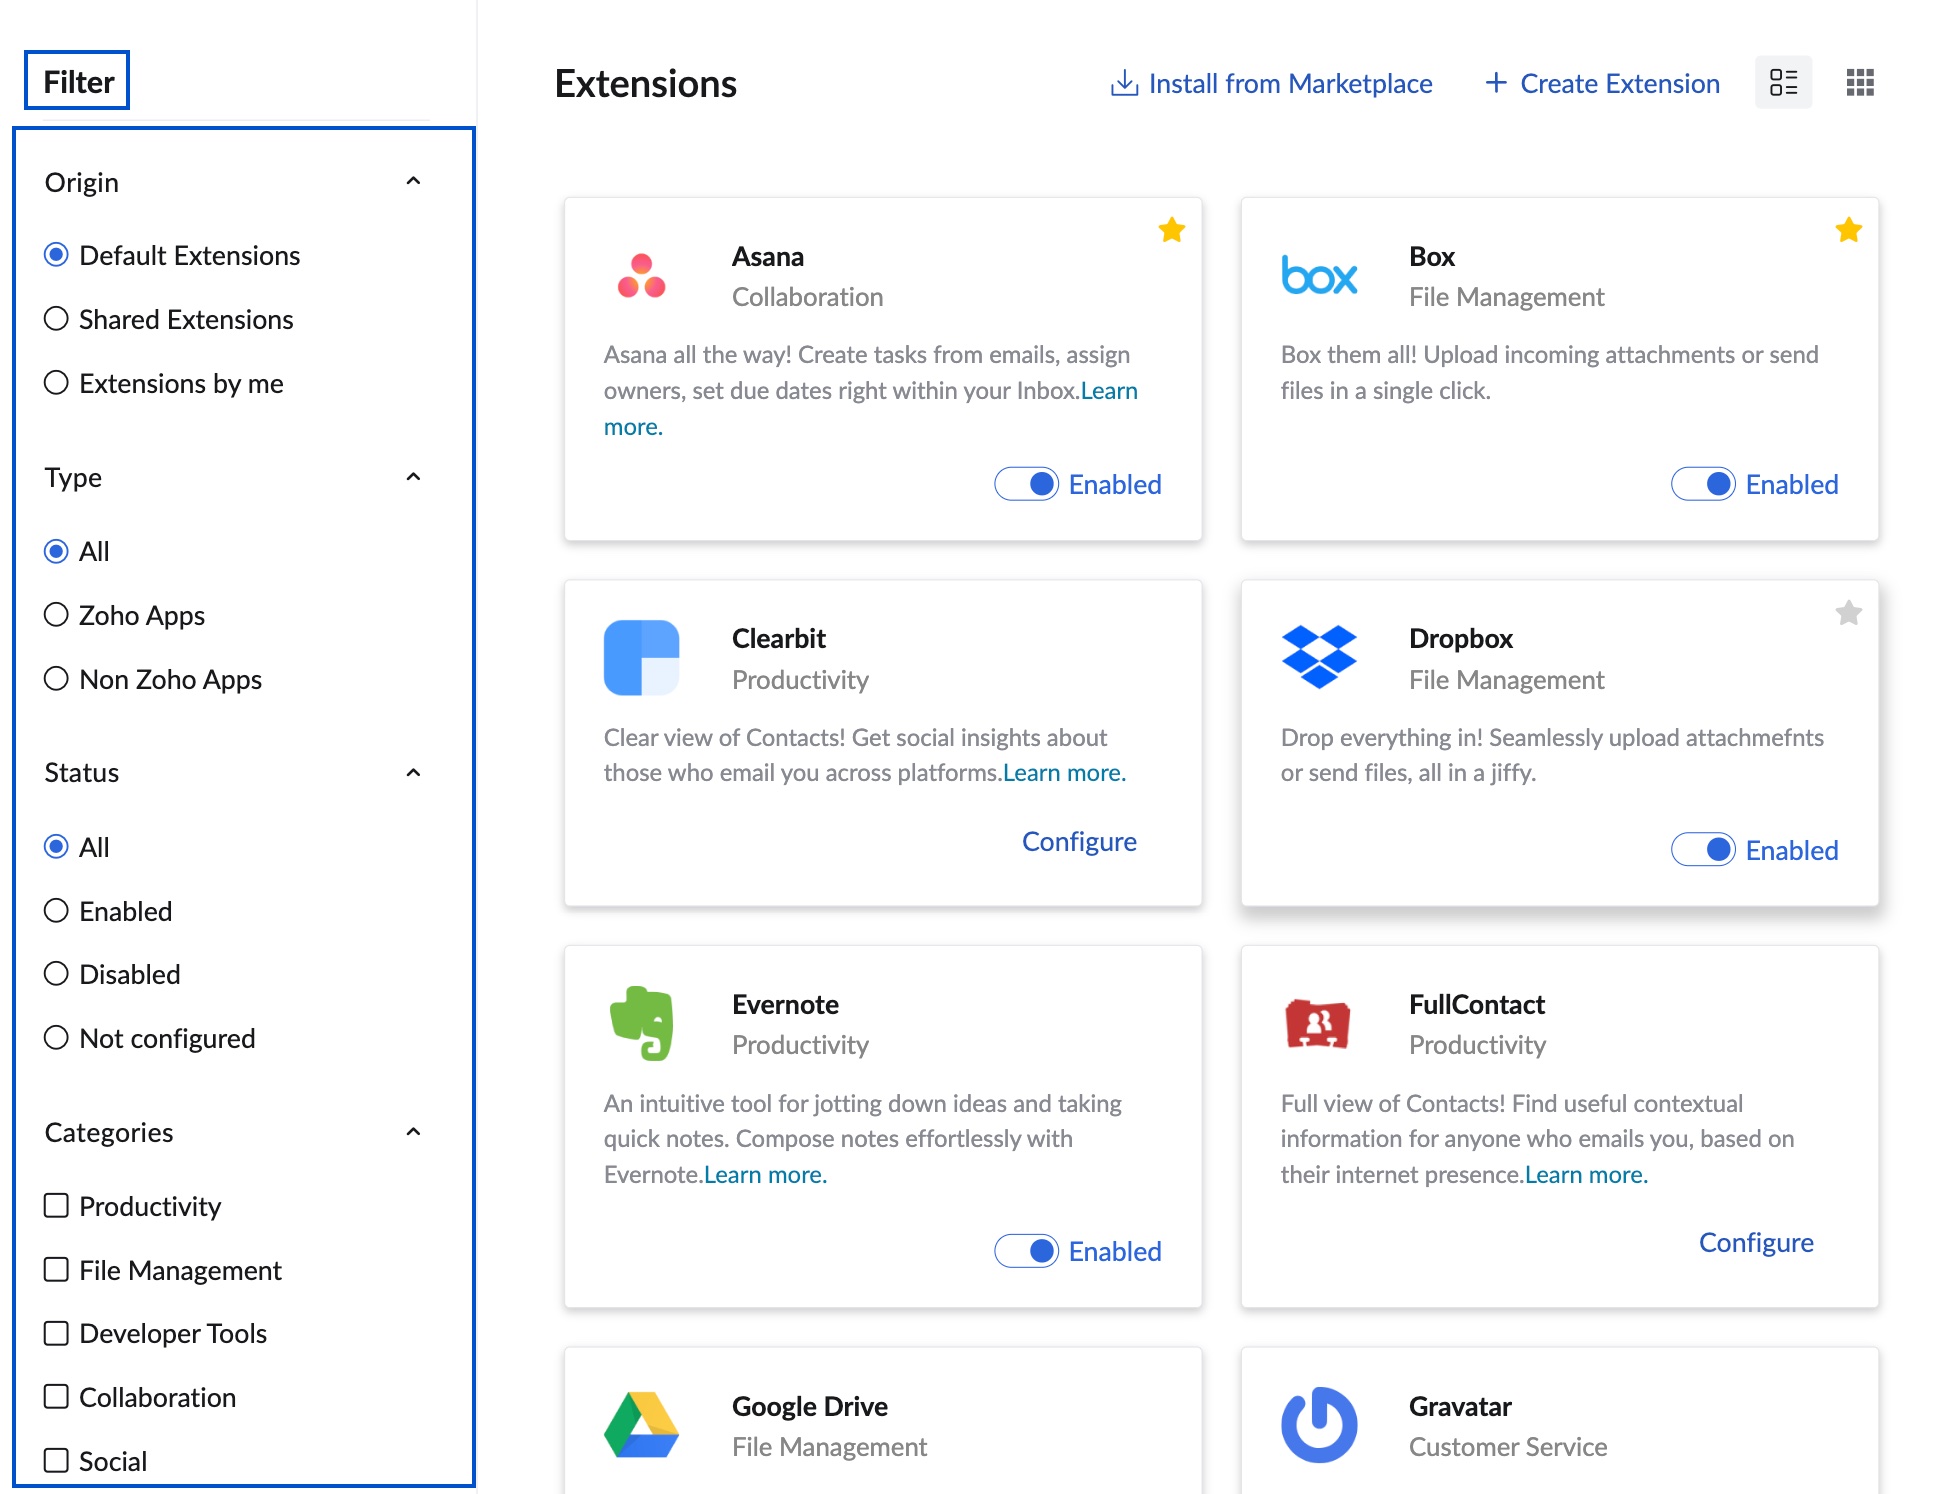Expand the Type filter section
This screenshot has width=1954, height=1494.
(x=414, y=477)
